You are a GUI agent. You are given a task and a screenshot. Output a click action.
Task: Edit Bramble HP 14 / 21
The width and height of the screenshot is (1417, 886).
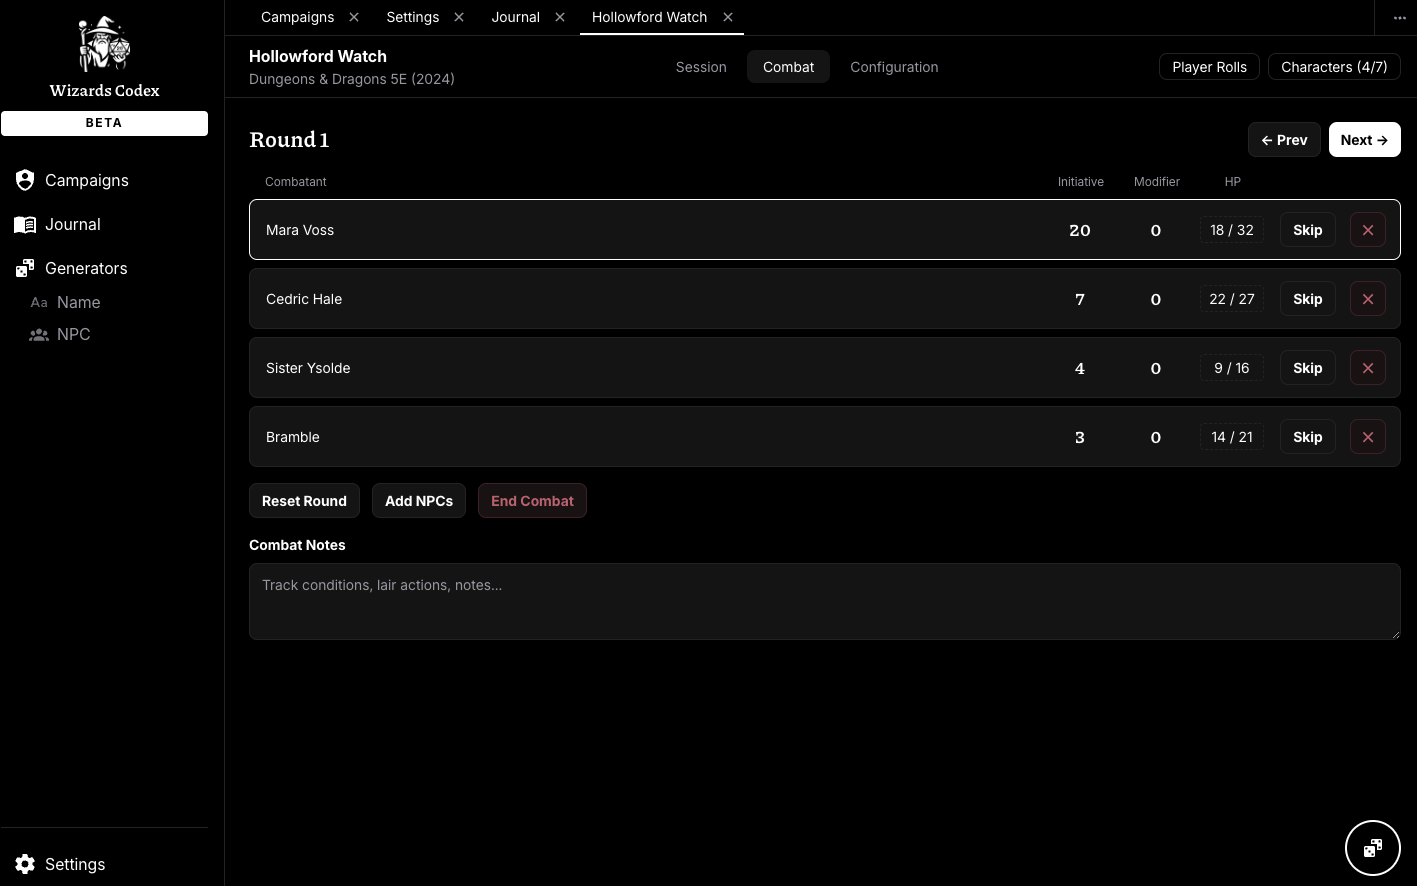click(x=1232, y=437)
